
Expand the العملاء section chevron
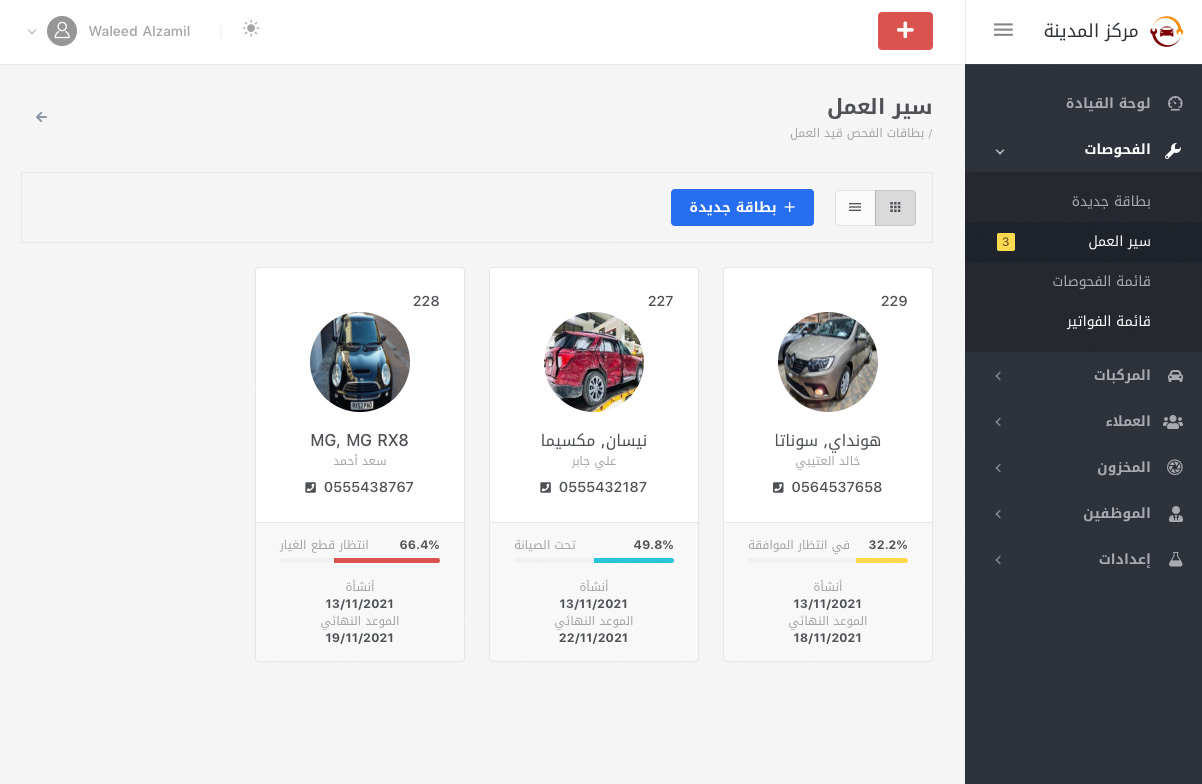pyautogui.click(x=997, y=422)
